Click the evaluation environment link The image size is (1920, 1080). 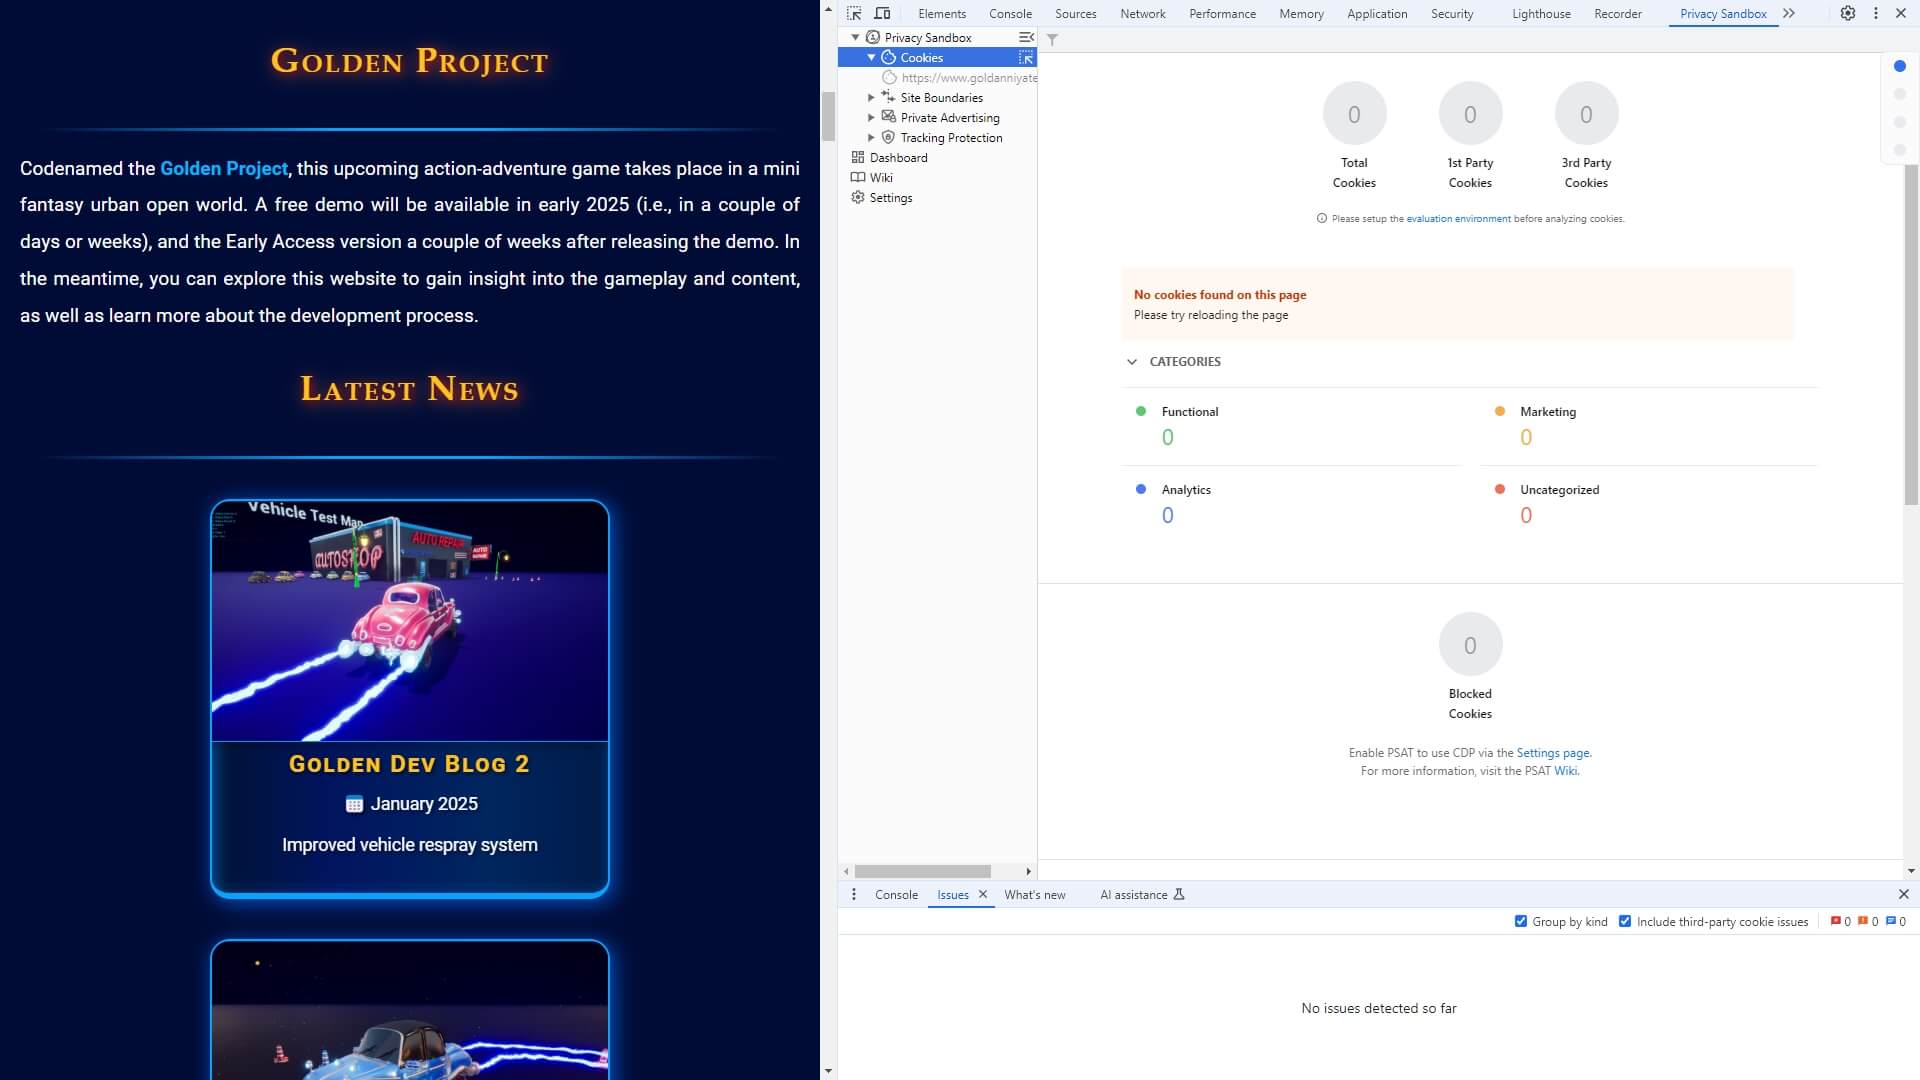click(x=1458, y=218)
